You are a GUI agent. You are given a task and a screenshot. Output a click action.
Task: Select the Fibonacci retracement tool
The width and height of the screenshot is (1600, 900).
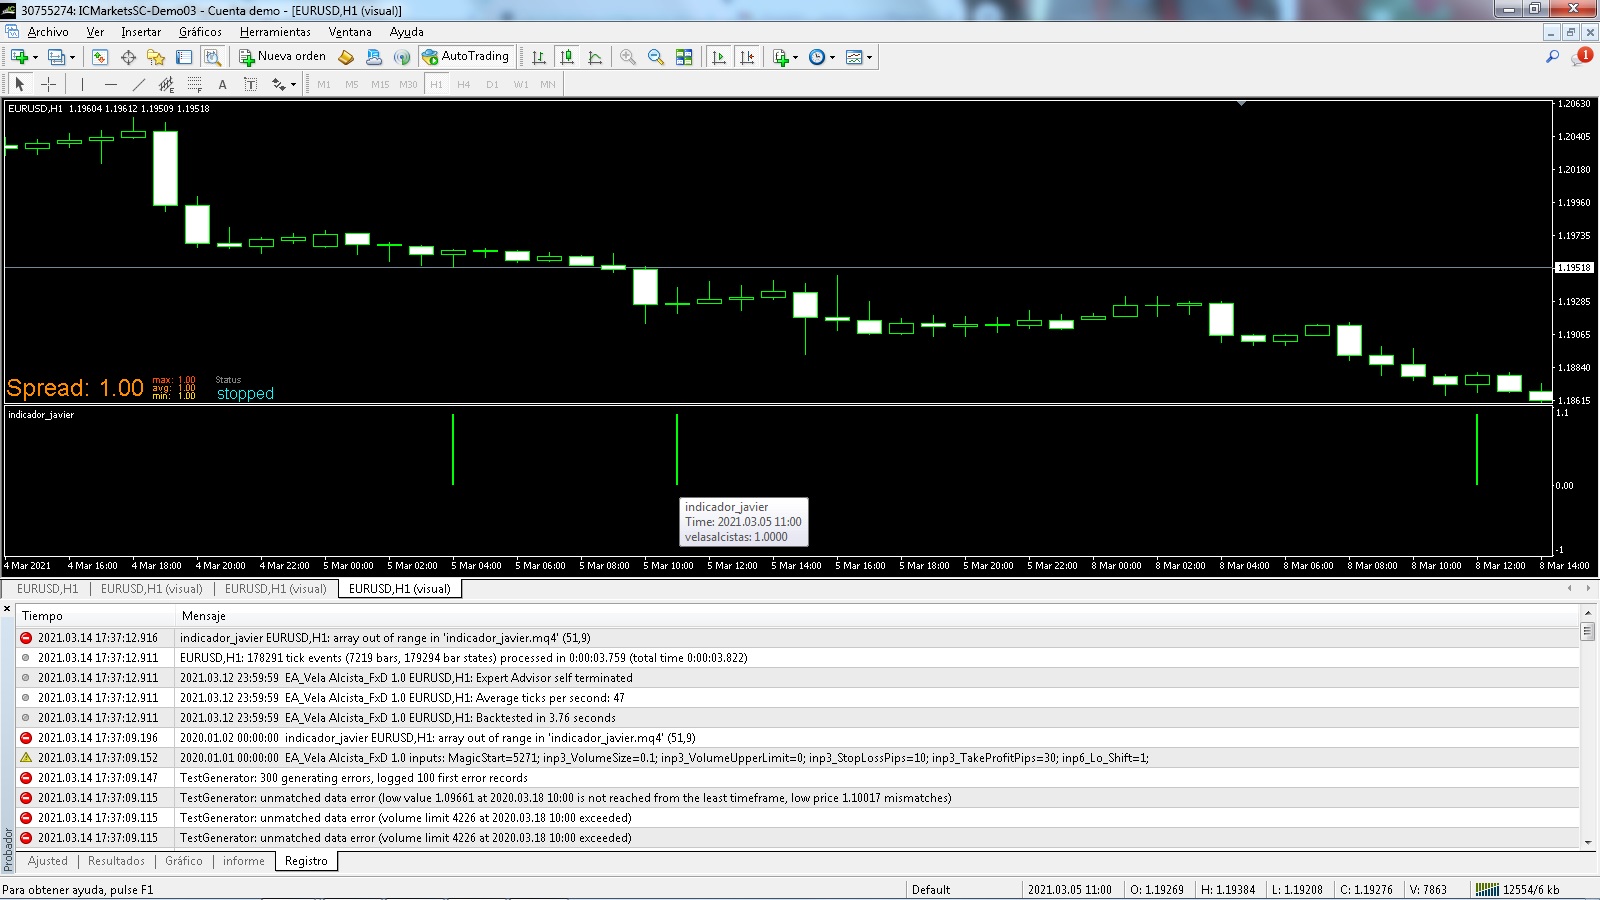click(x=194, y=85)
